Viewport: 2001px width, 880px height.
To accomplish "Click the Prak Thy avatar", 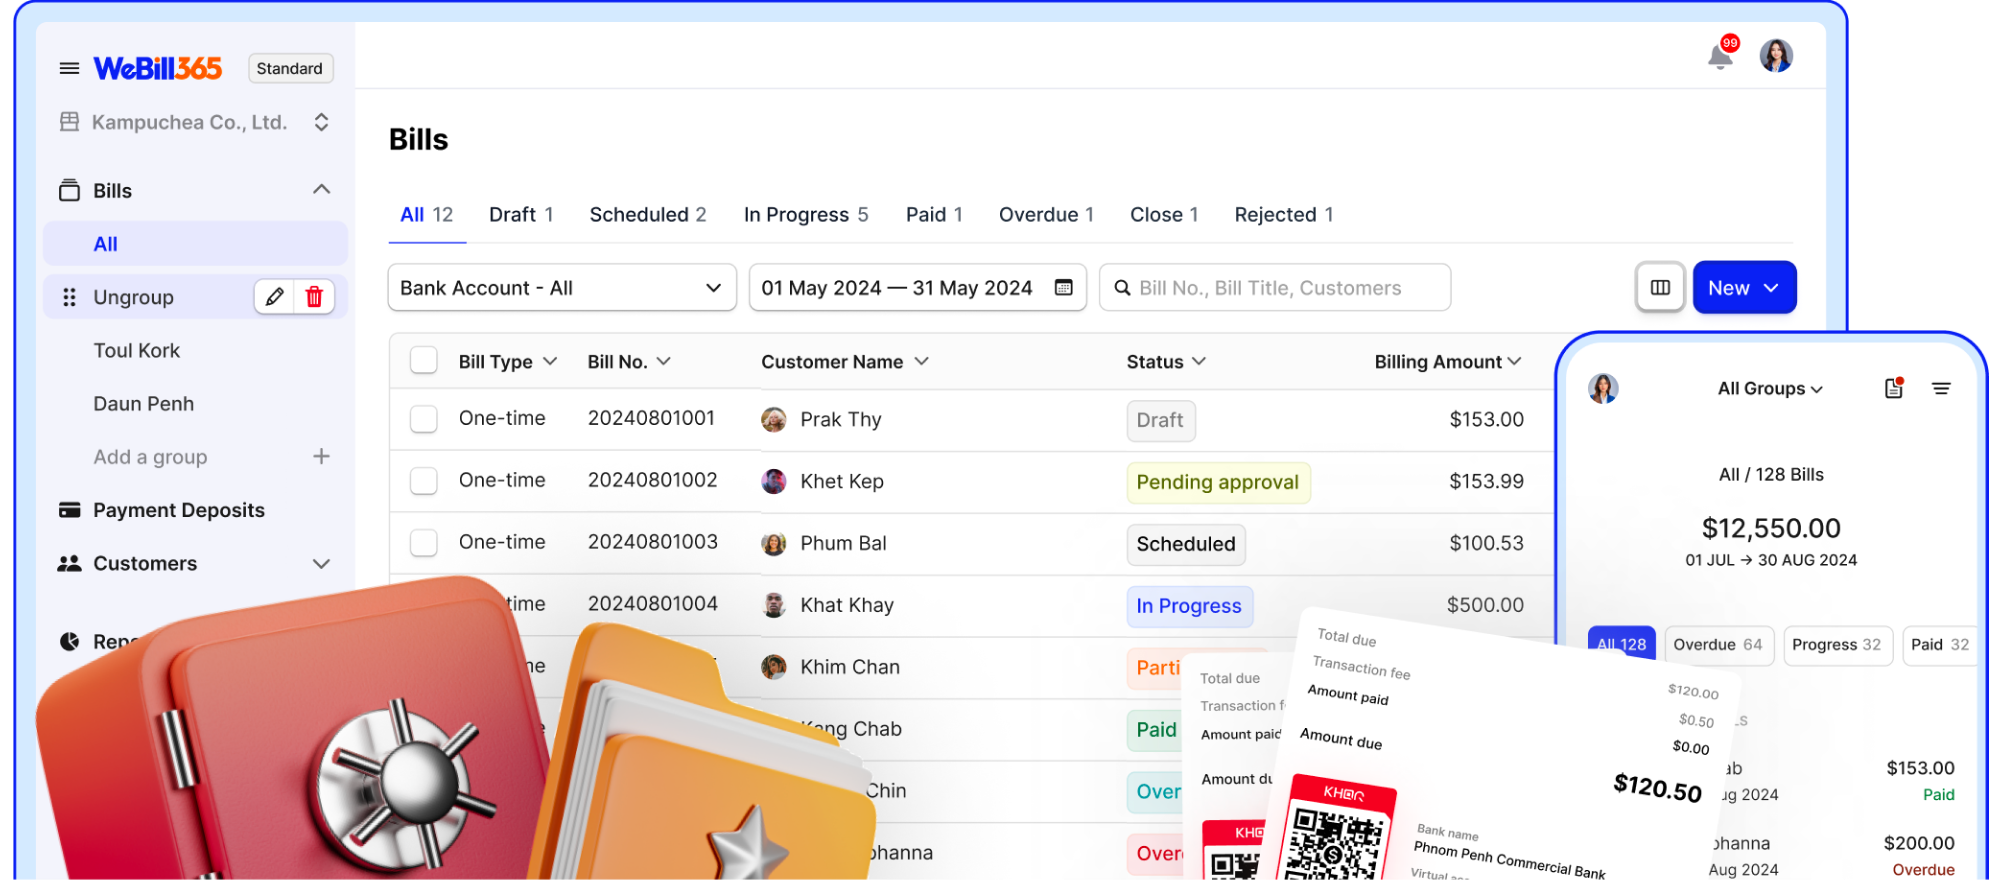I will 773,419.
